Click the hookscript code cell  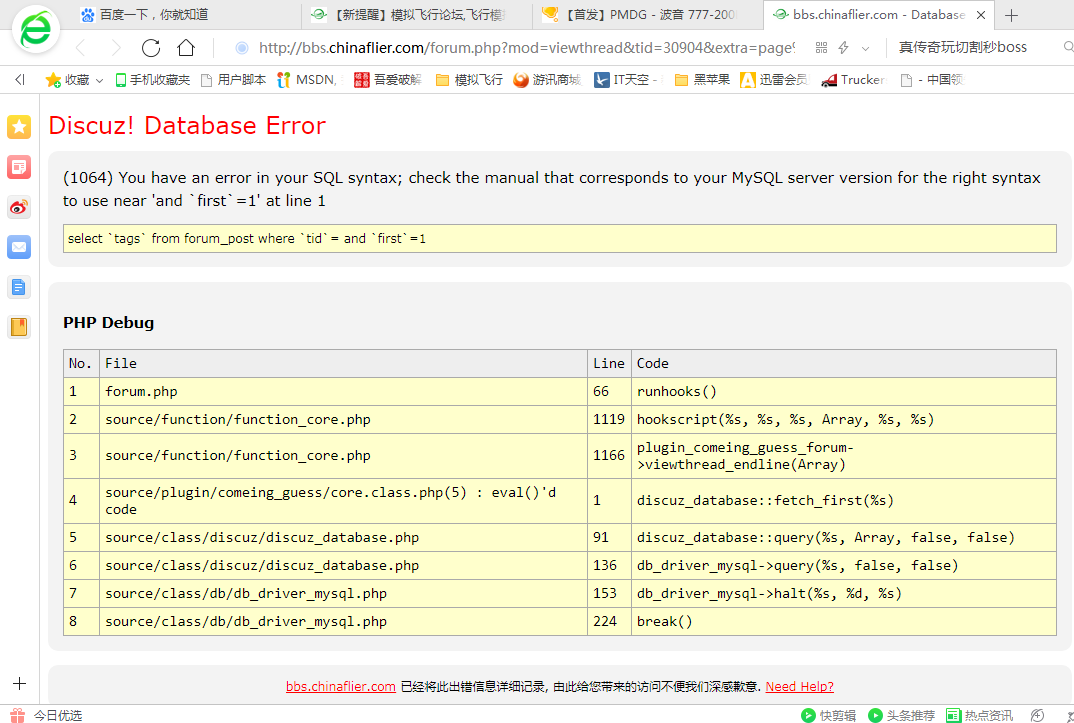[x=844, y=419]
